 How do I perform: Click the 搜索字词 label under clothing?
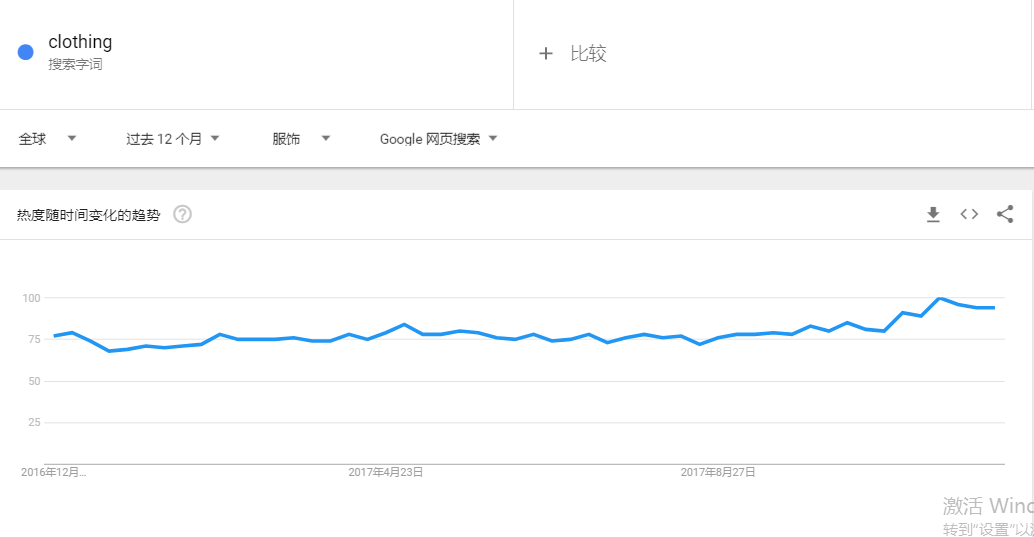coord(75,64)
